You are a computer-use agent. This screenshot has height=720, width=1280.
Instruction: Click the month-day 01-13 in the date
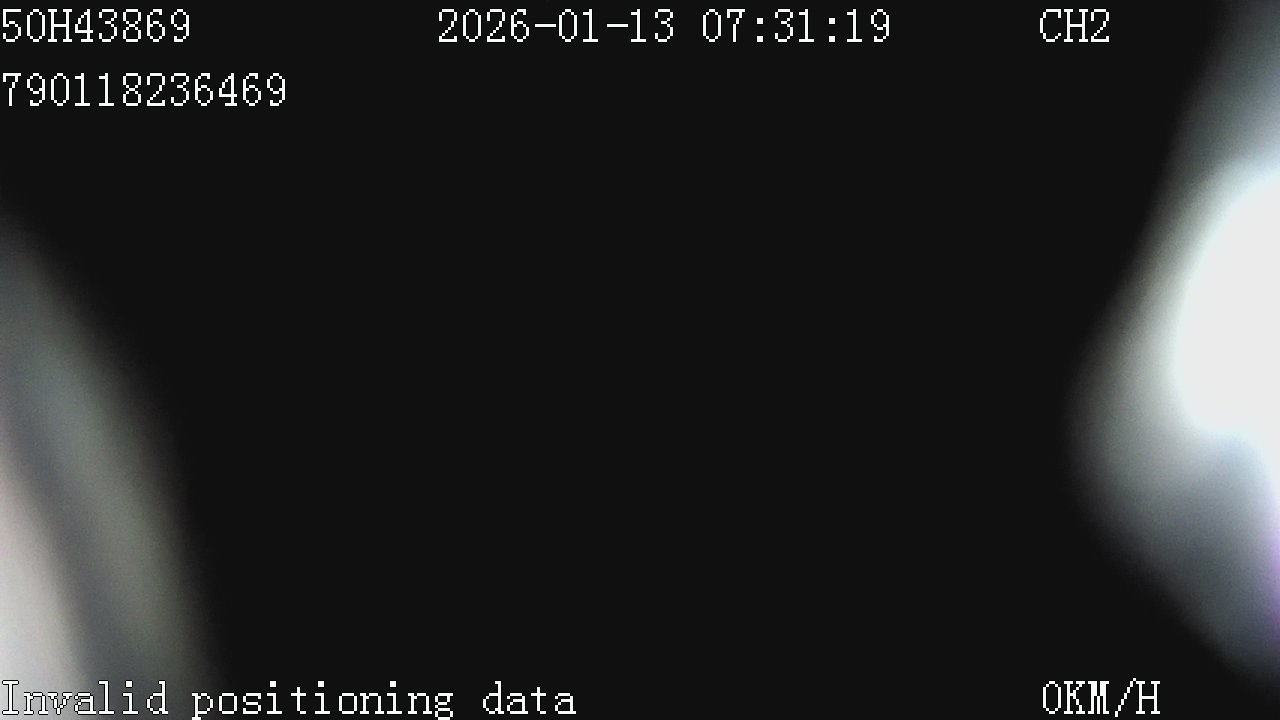616,26
